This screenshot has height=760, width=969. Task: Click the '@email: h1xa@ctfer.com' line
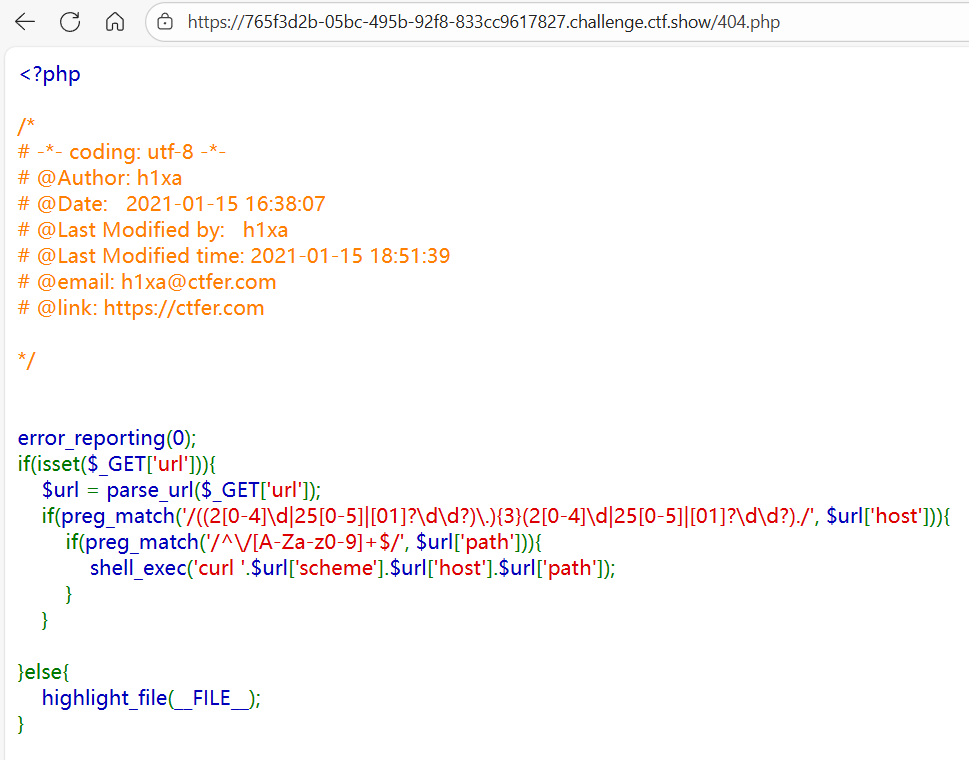(x=147, y=282)
